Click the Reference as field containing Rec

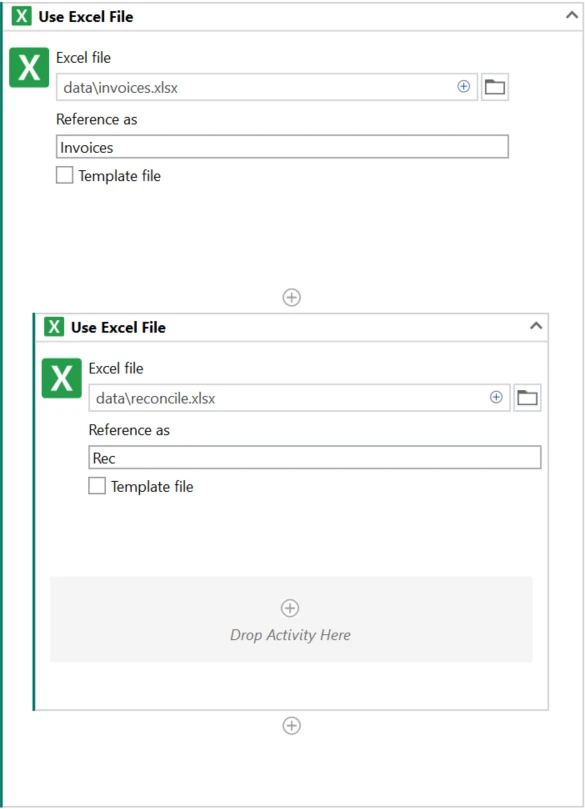coord(315,457)
